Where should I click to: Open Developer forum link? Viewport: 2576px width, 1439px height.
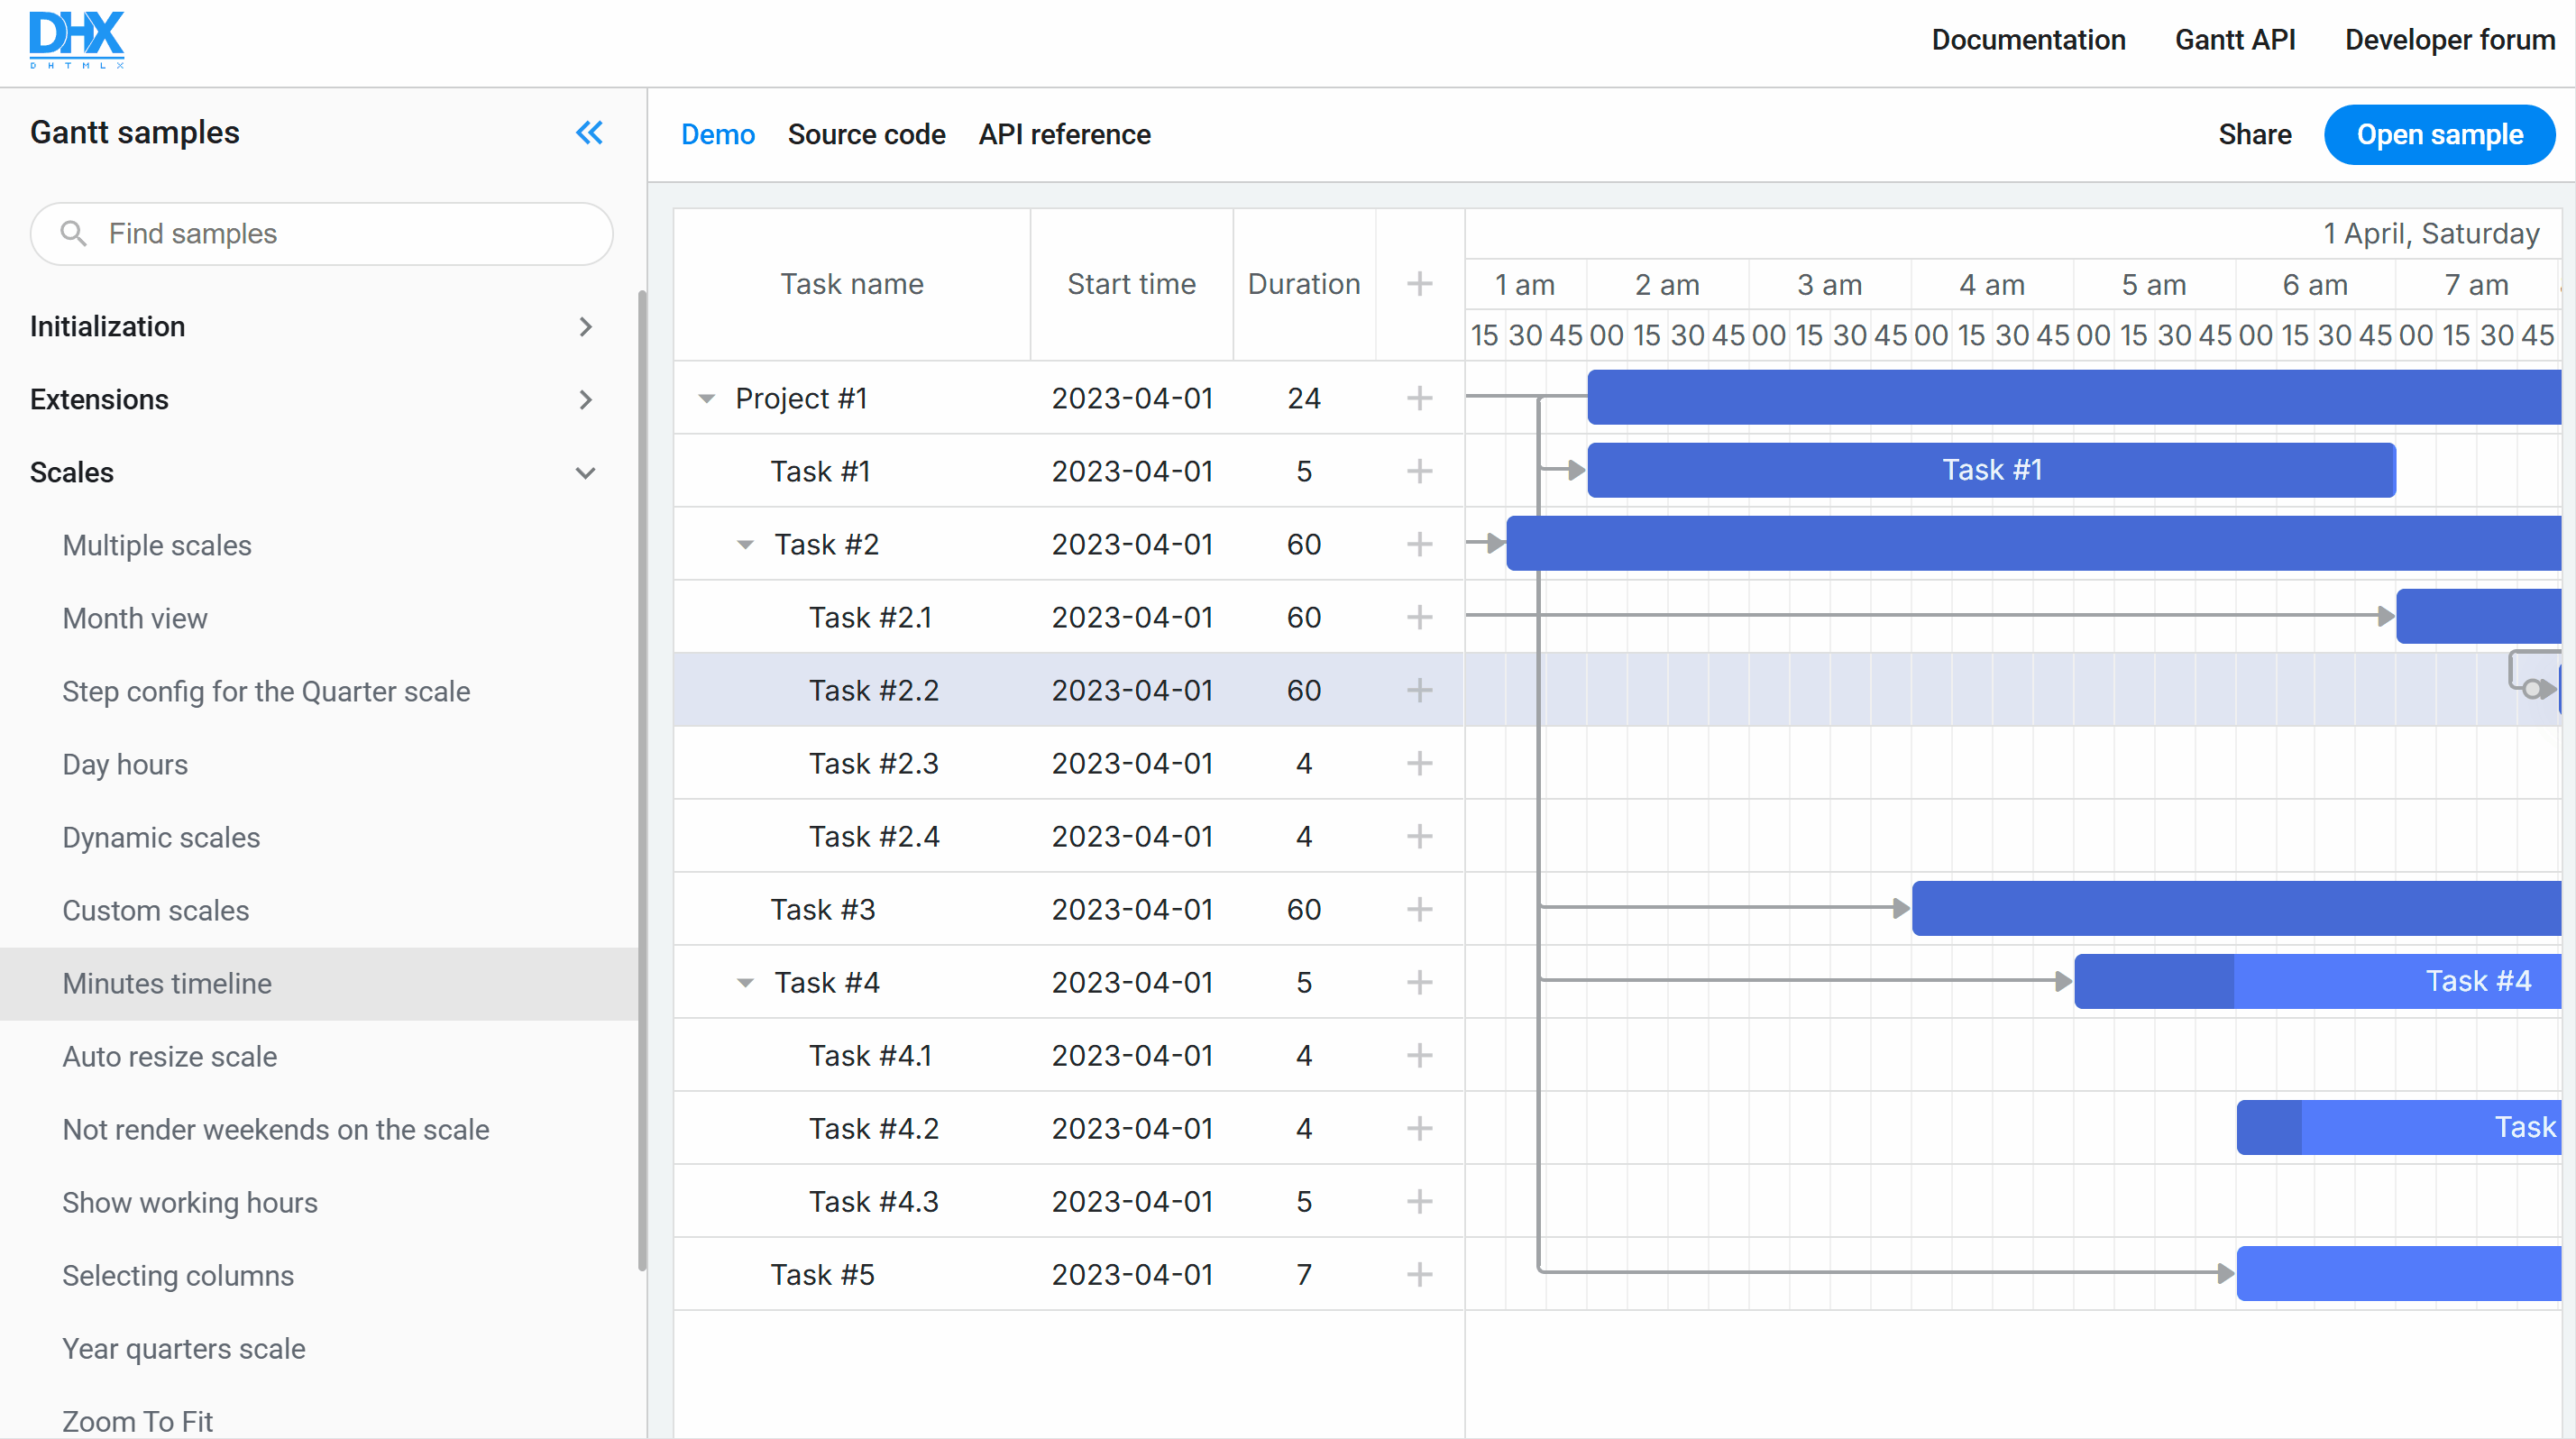click(2450, 40)
